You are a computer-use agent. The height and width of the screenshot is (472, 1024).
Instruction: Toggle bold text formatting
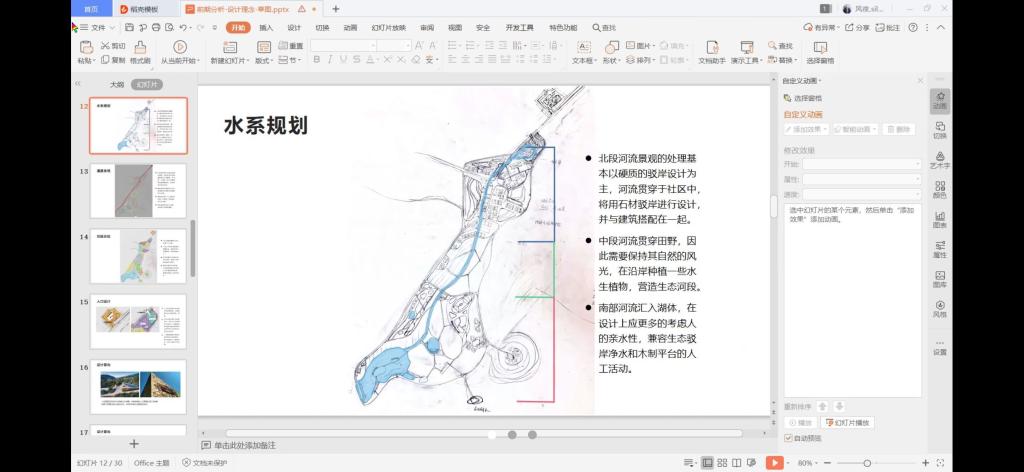[x=316, y=60]
